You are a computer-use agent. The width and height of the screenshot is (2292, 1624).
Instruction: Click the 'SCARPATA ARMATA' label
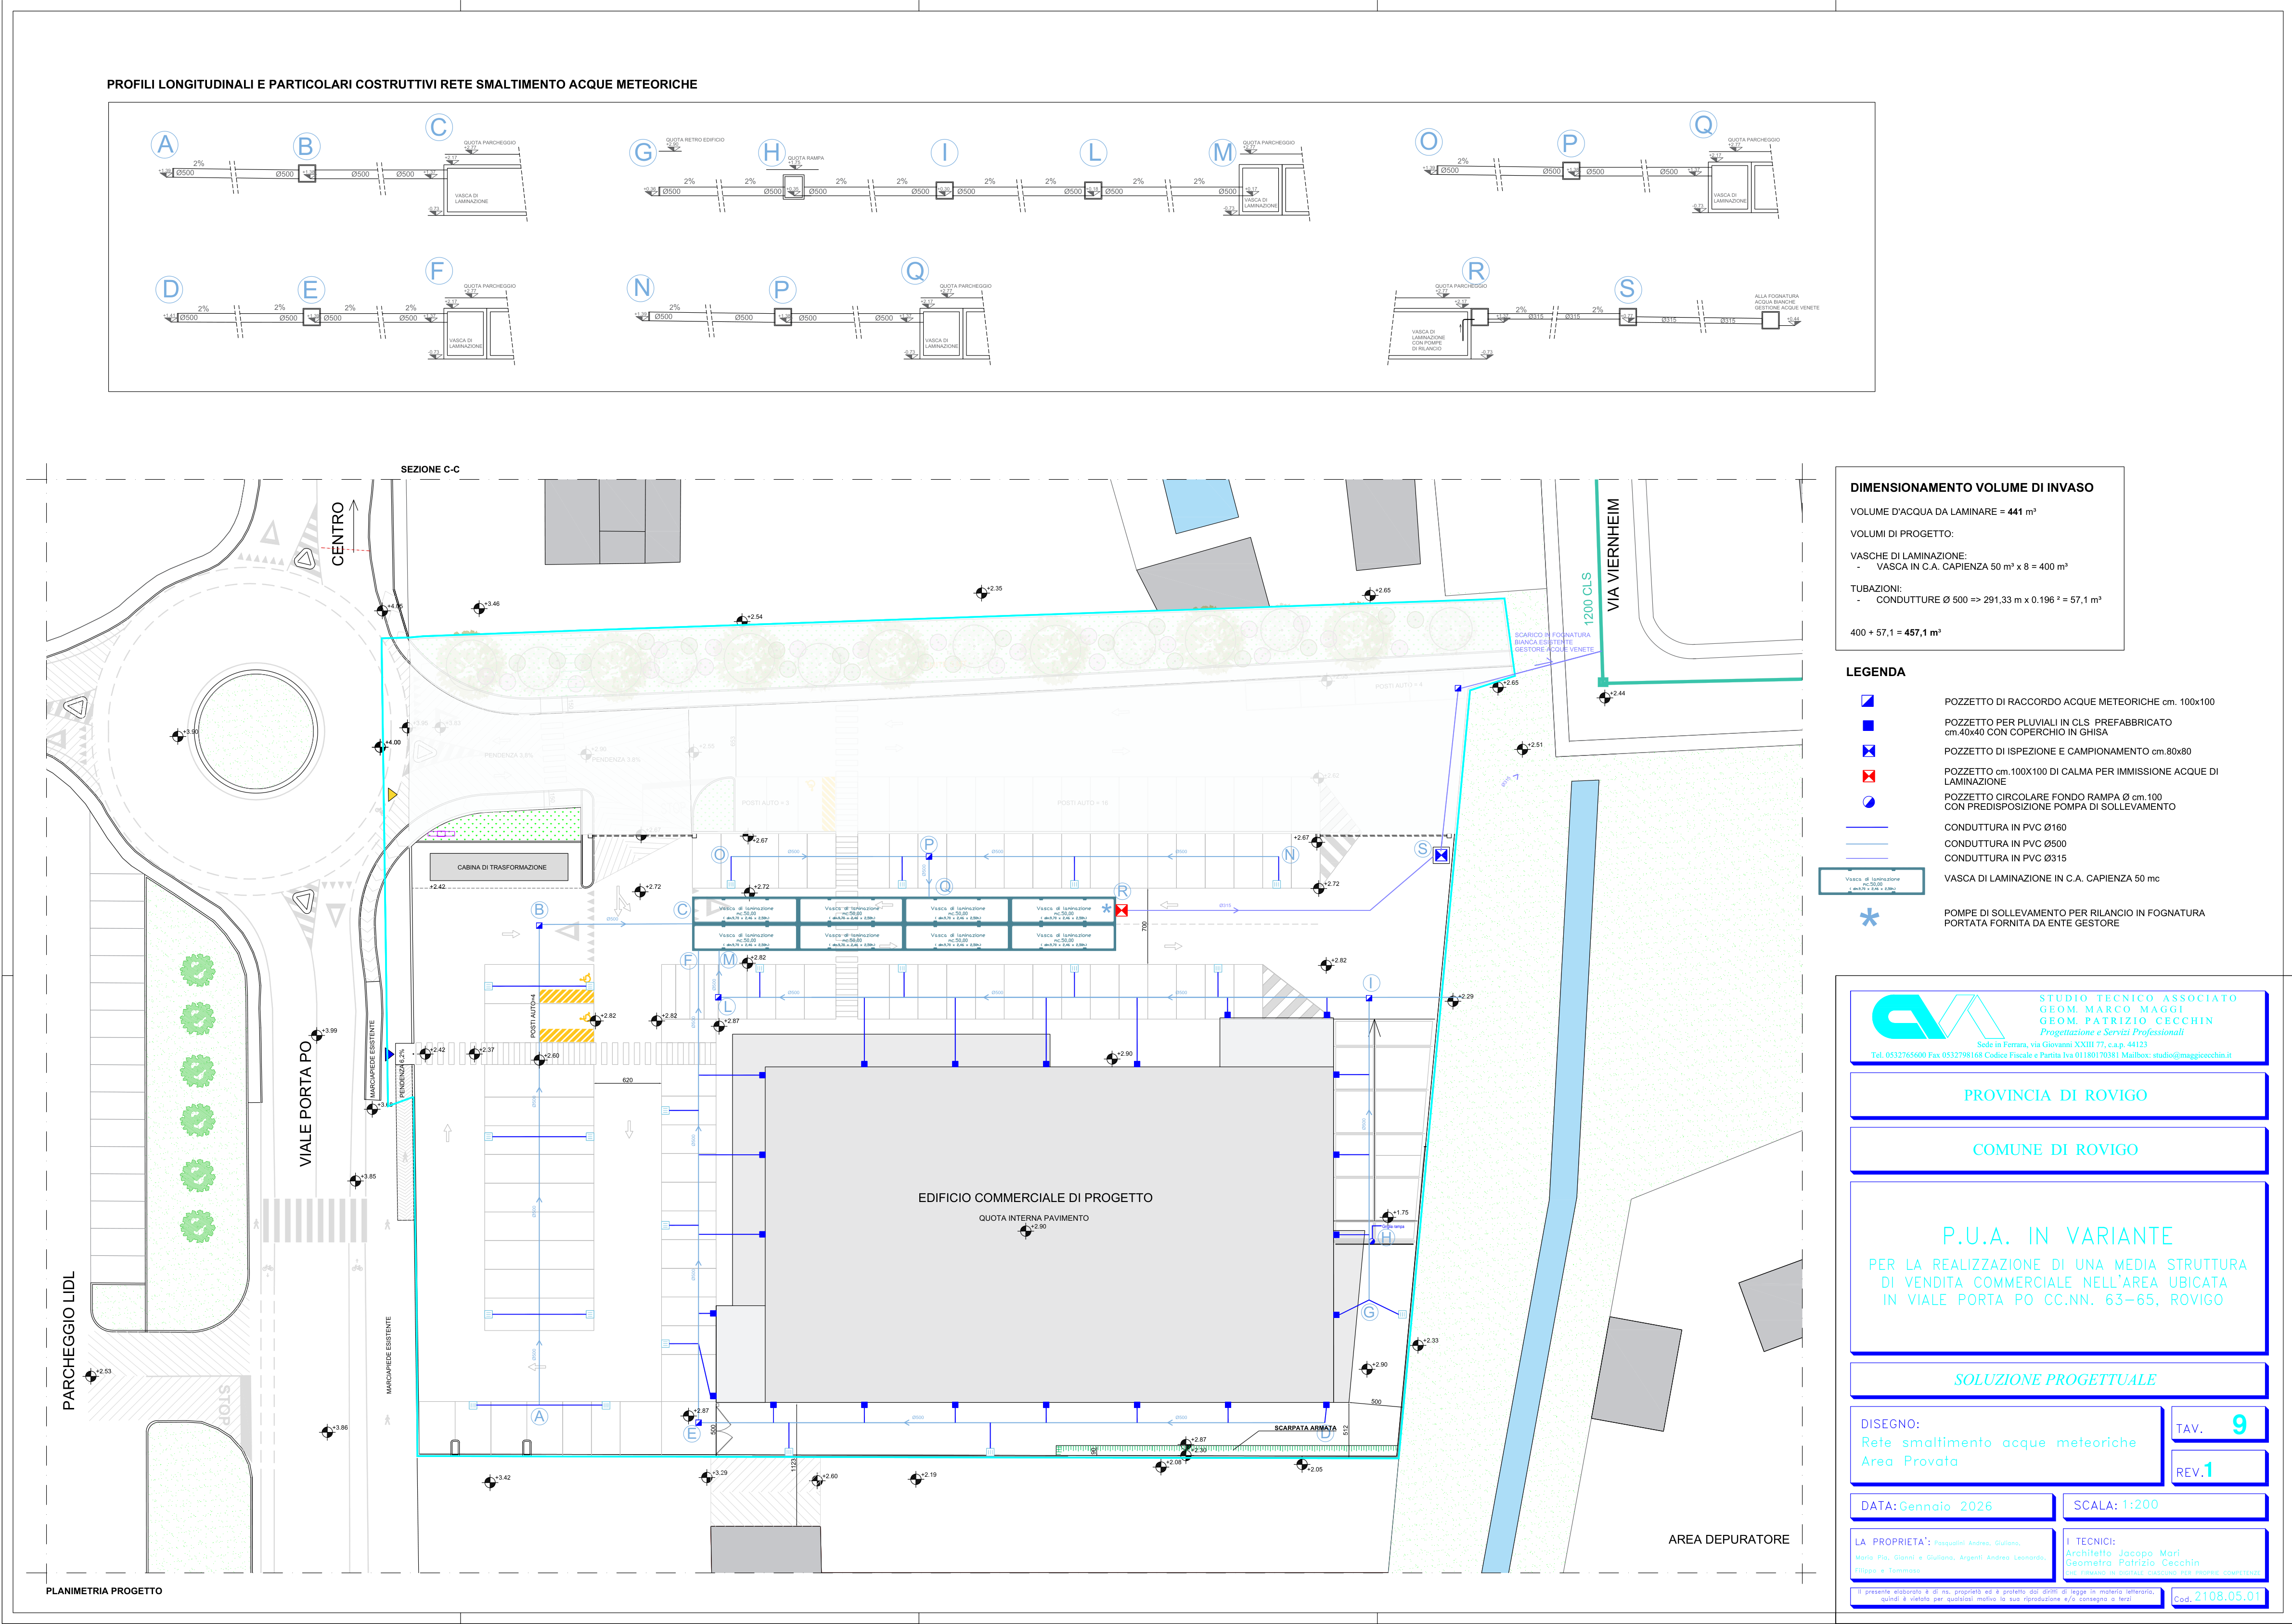pos(1305,1428)
